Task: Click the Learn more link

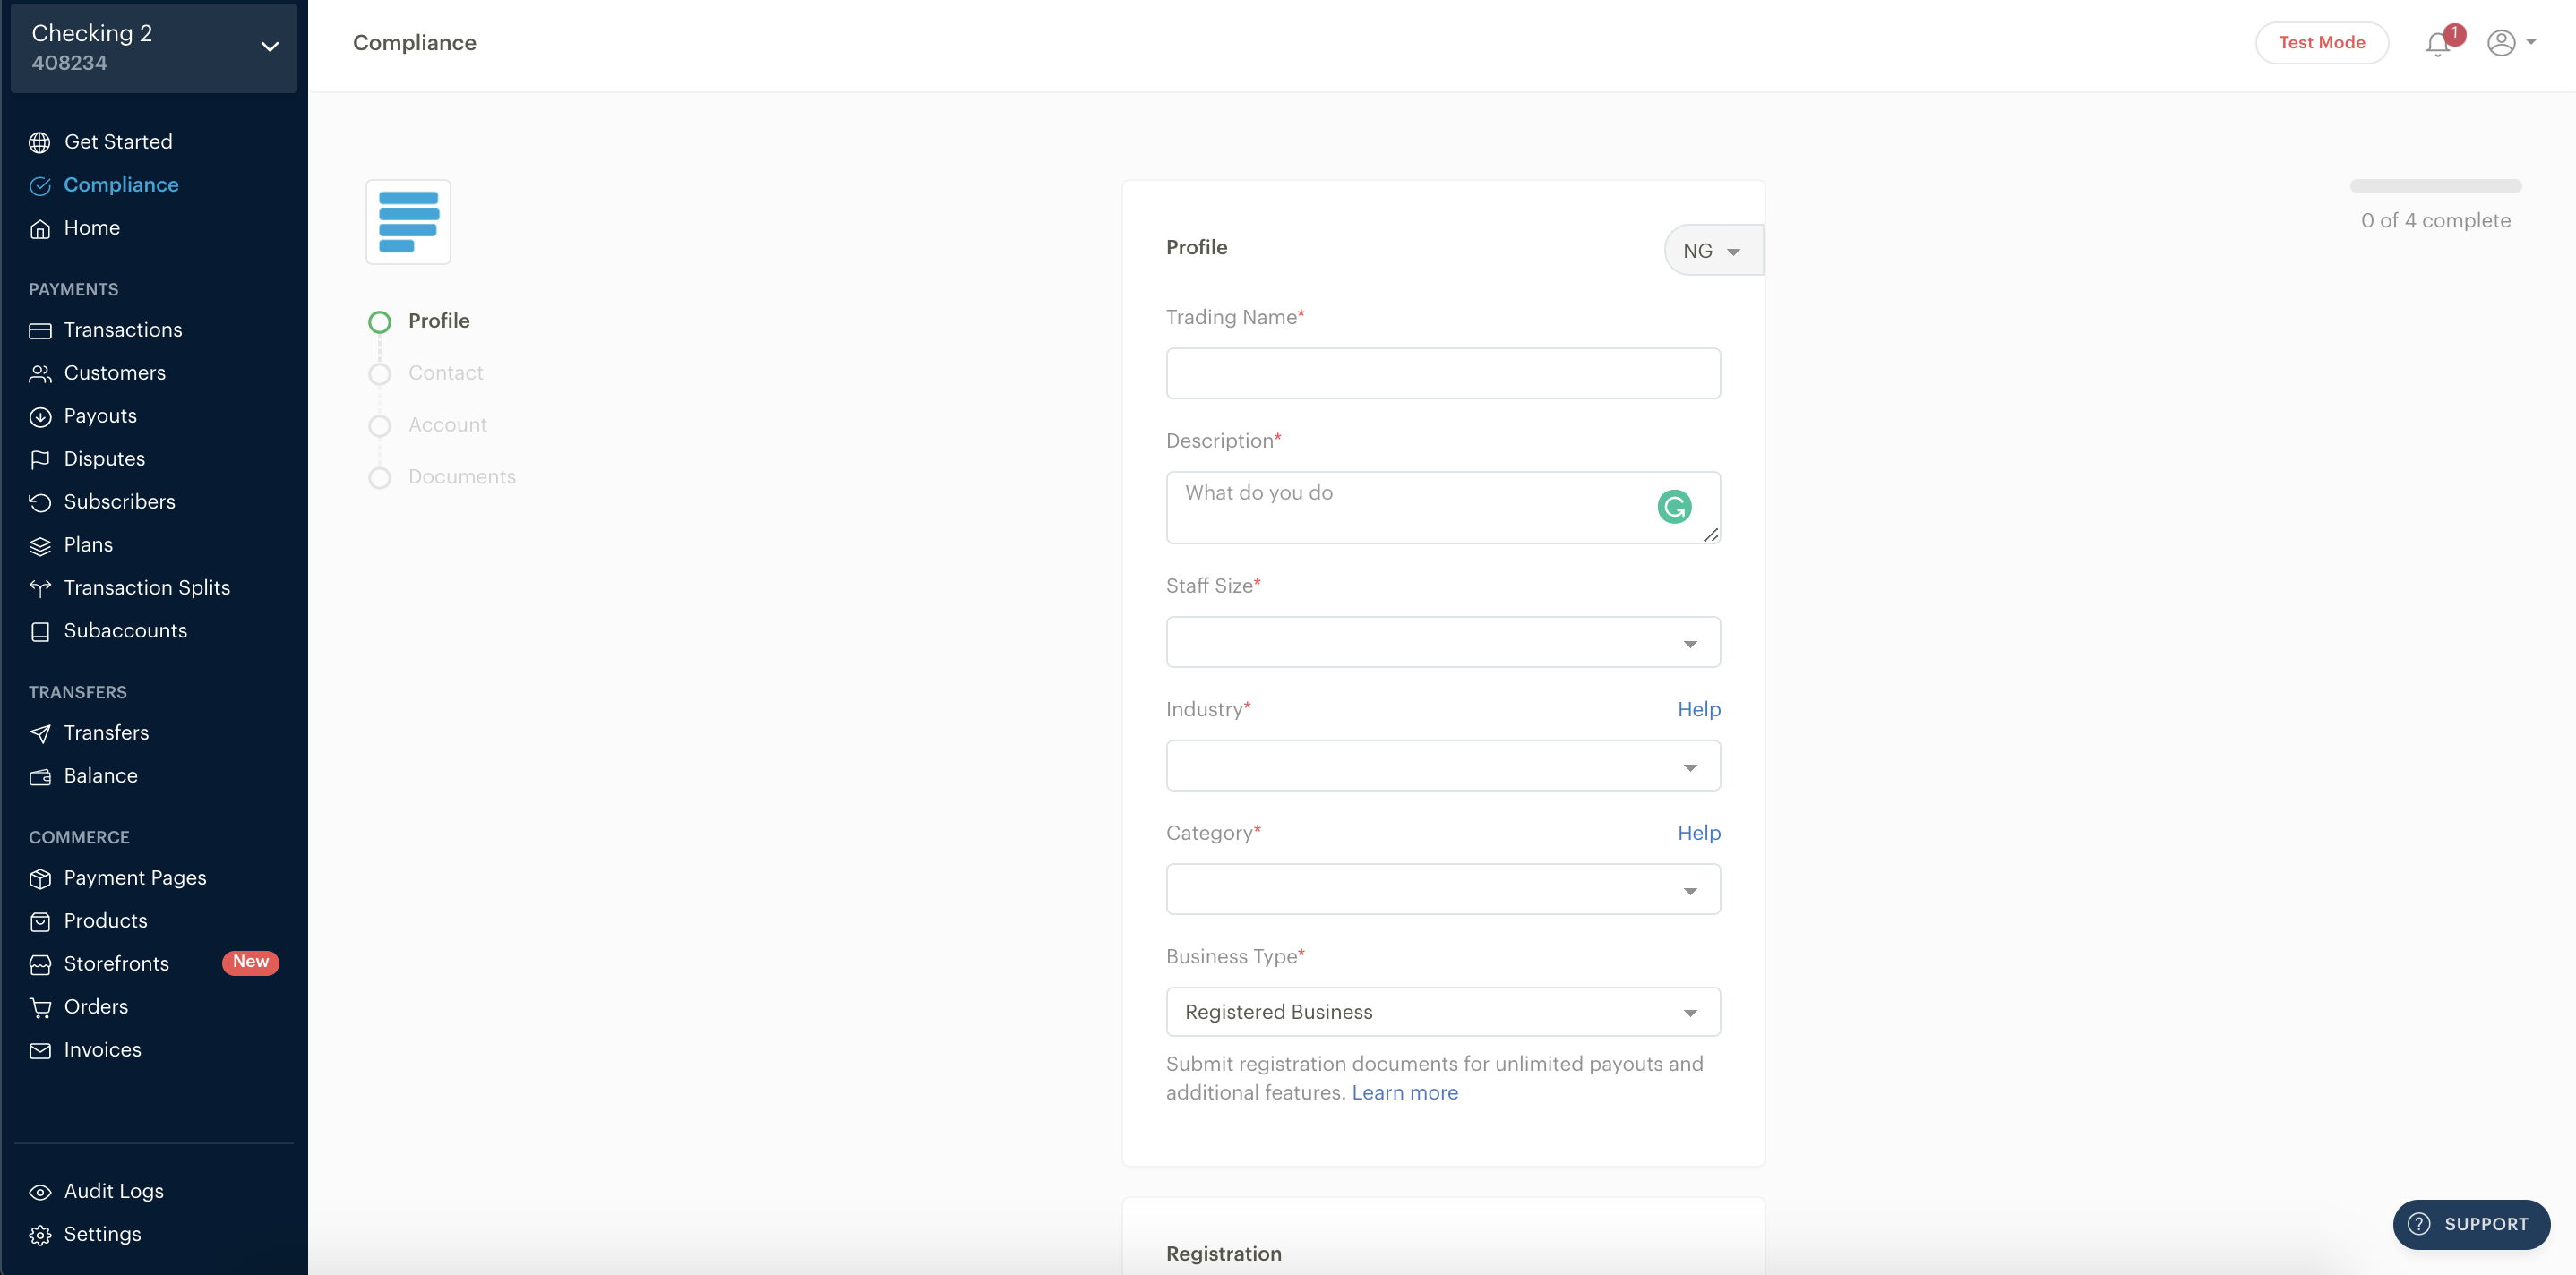Action: [1404, 1092]
